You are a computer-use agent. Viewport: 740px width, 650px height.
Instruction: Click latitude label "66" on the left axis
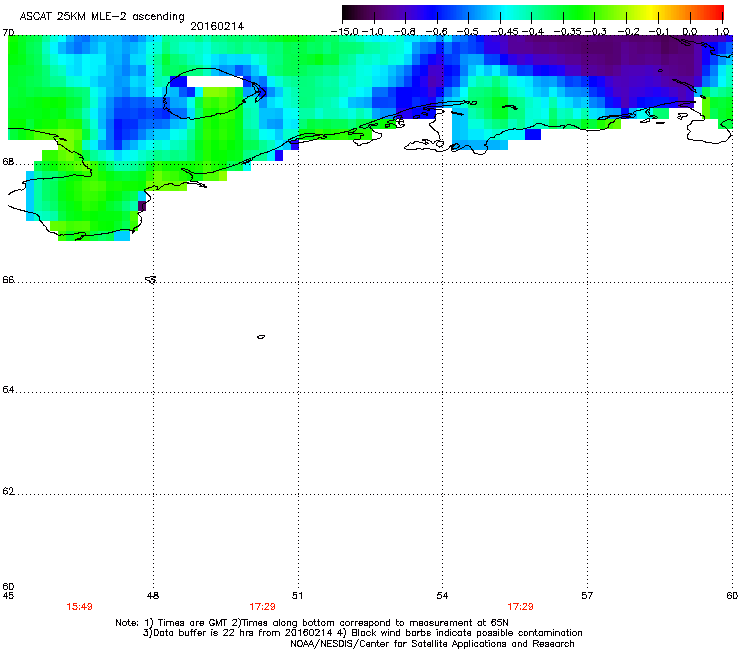tap(8, 280)
